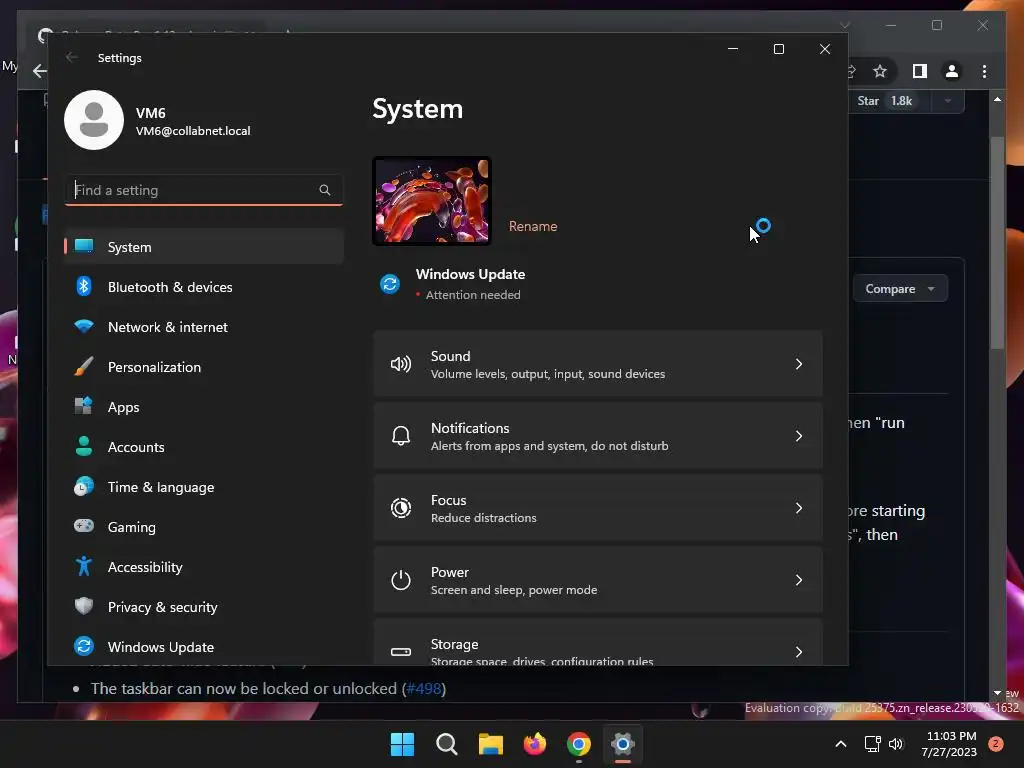Toggle Chrome side panel icon
The height and width of the screenshot is (768, 1024).
pos(920,71)
